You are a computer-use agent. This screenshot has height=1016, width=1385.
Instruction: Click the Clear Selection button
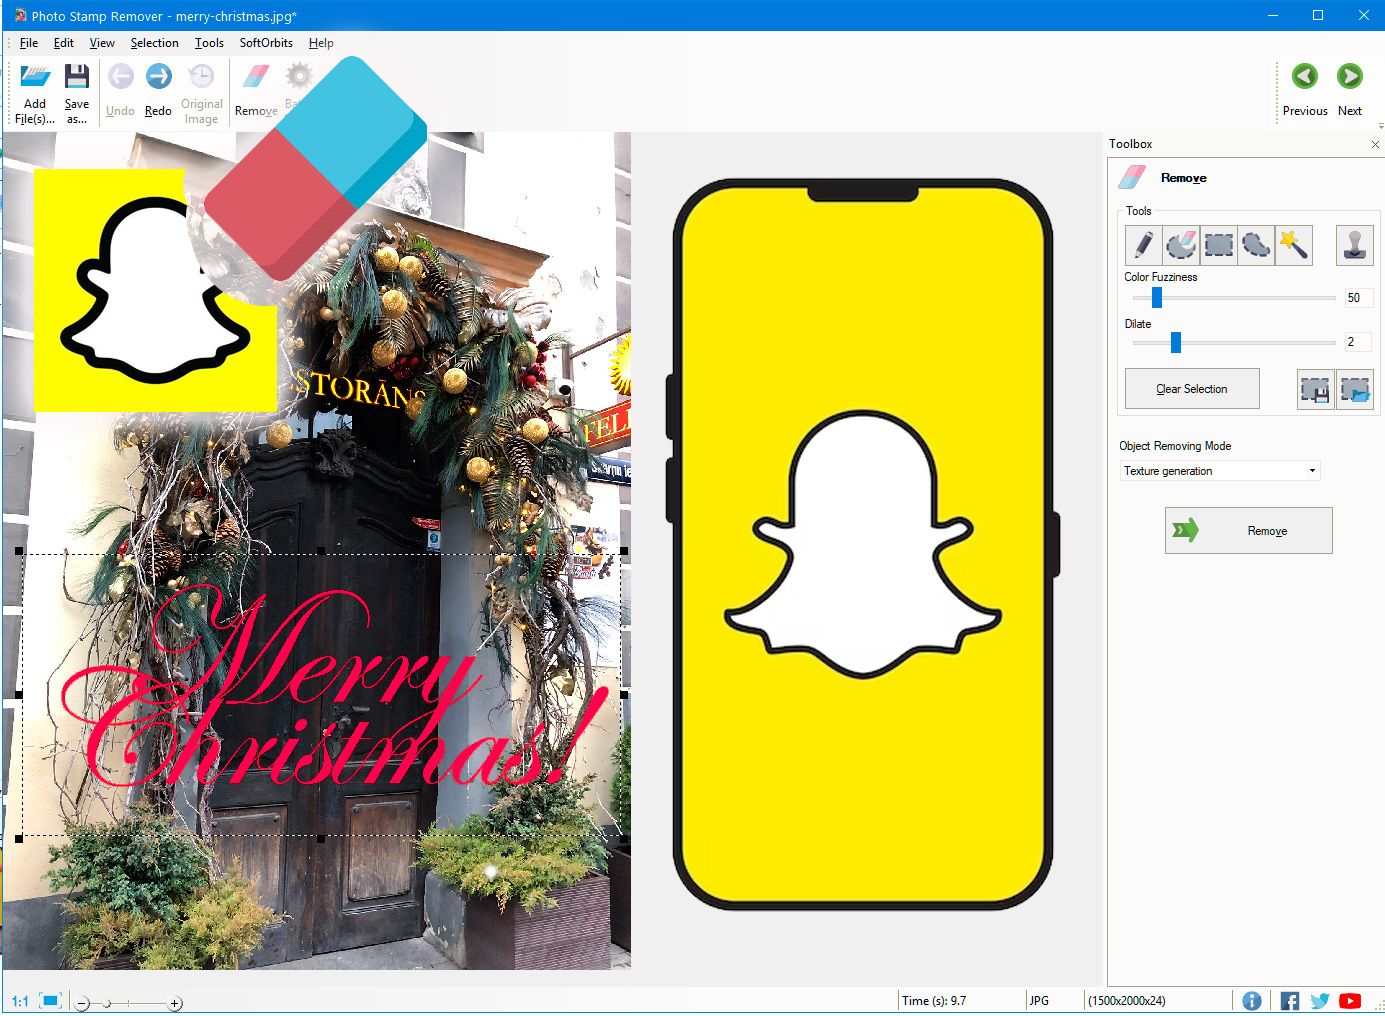[1191, 389]
